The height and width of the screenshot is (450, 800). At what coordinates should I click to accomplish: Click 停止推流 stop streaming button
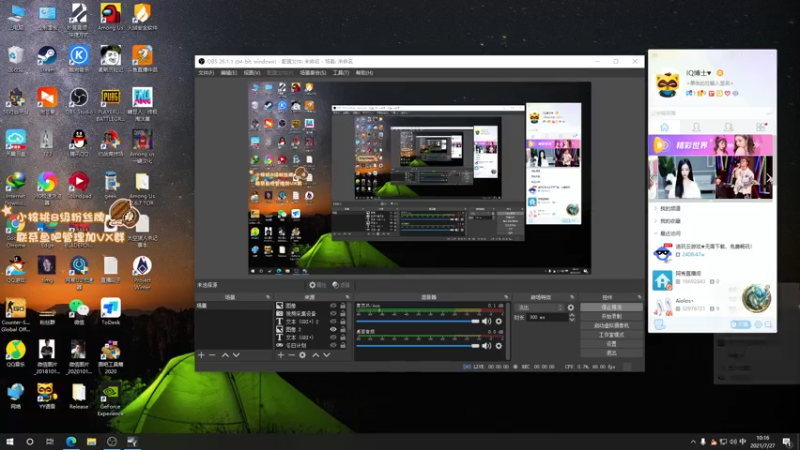pyautogui.click(x=611, y=307)
